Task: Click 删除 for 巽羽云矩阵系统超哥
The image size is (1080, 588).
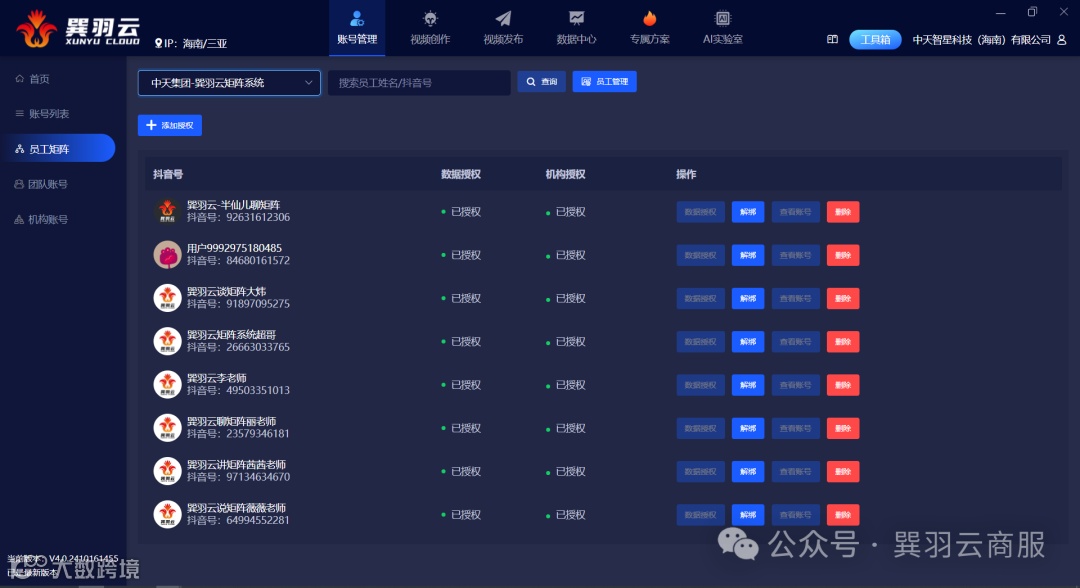Action: pos(842,342)
